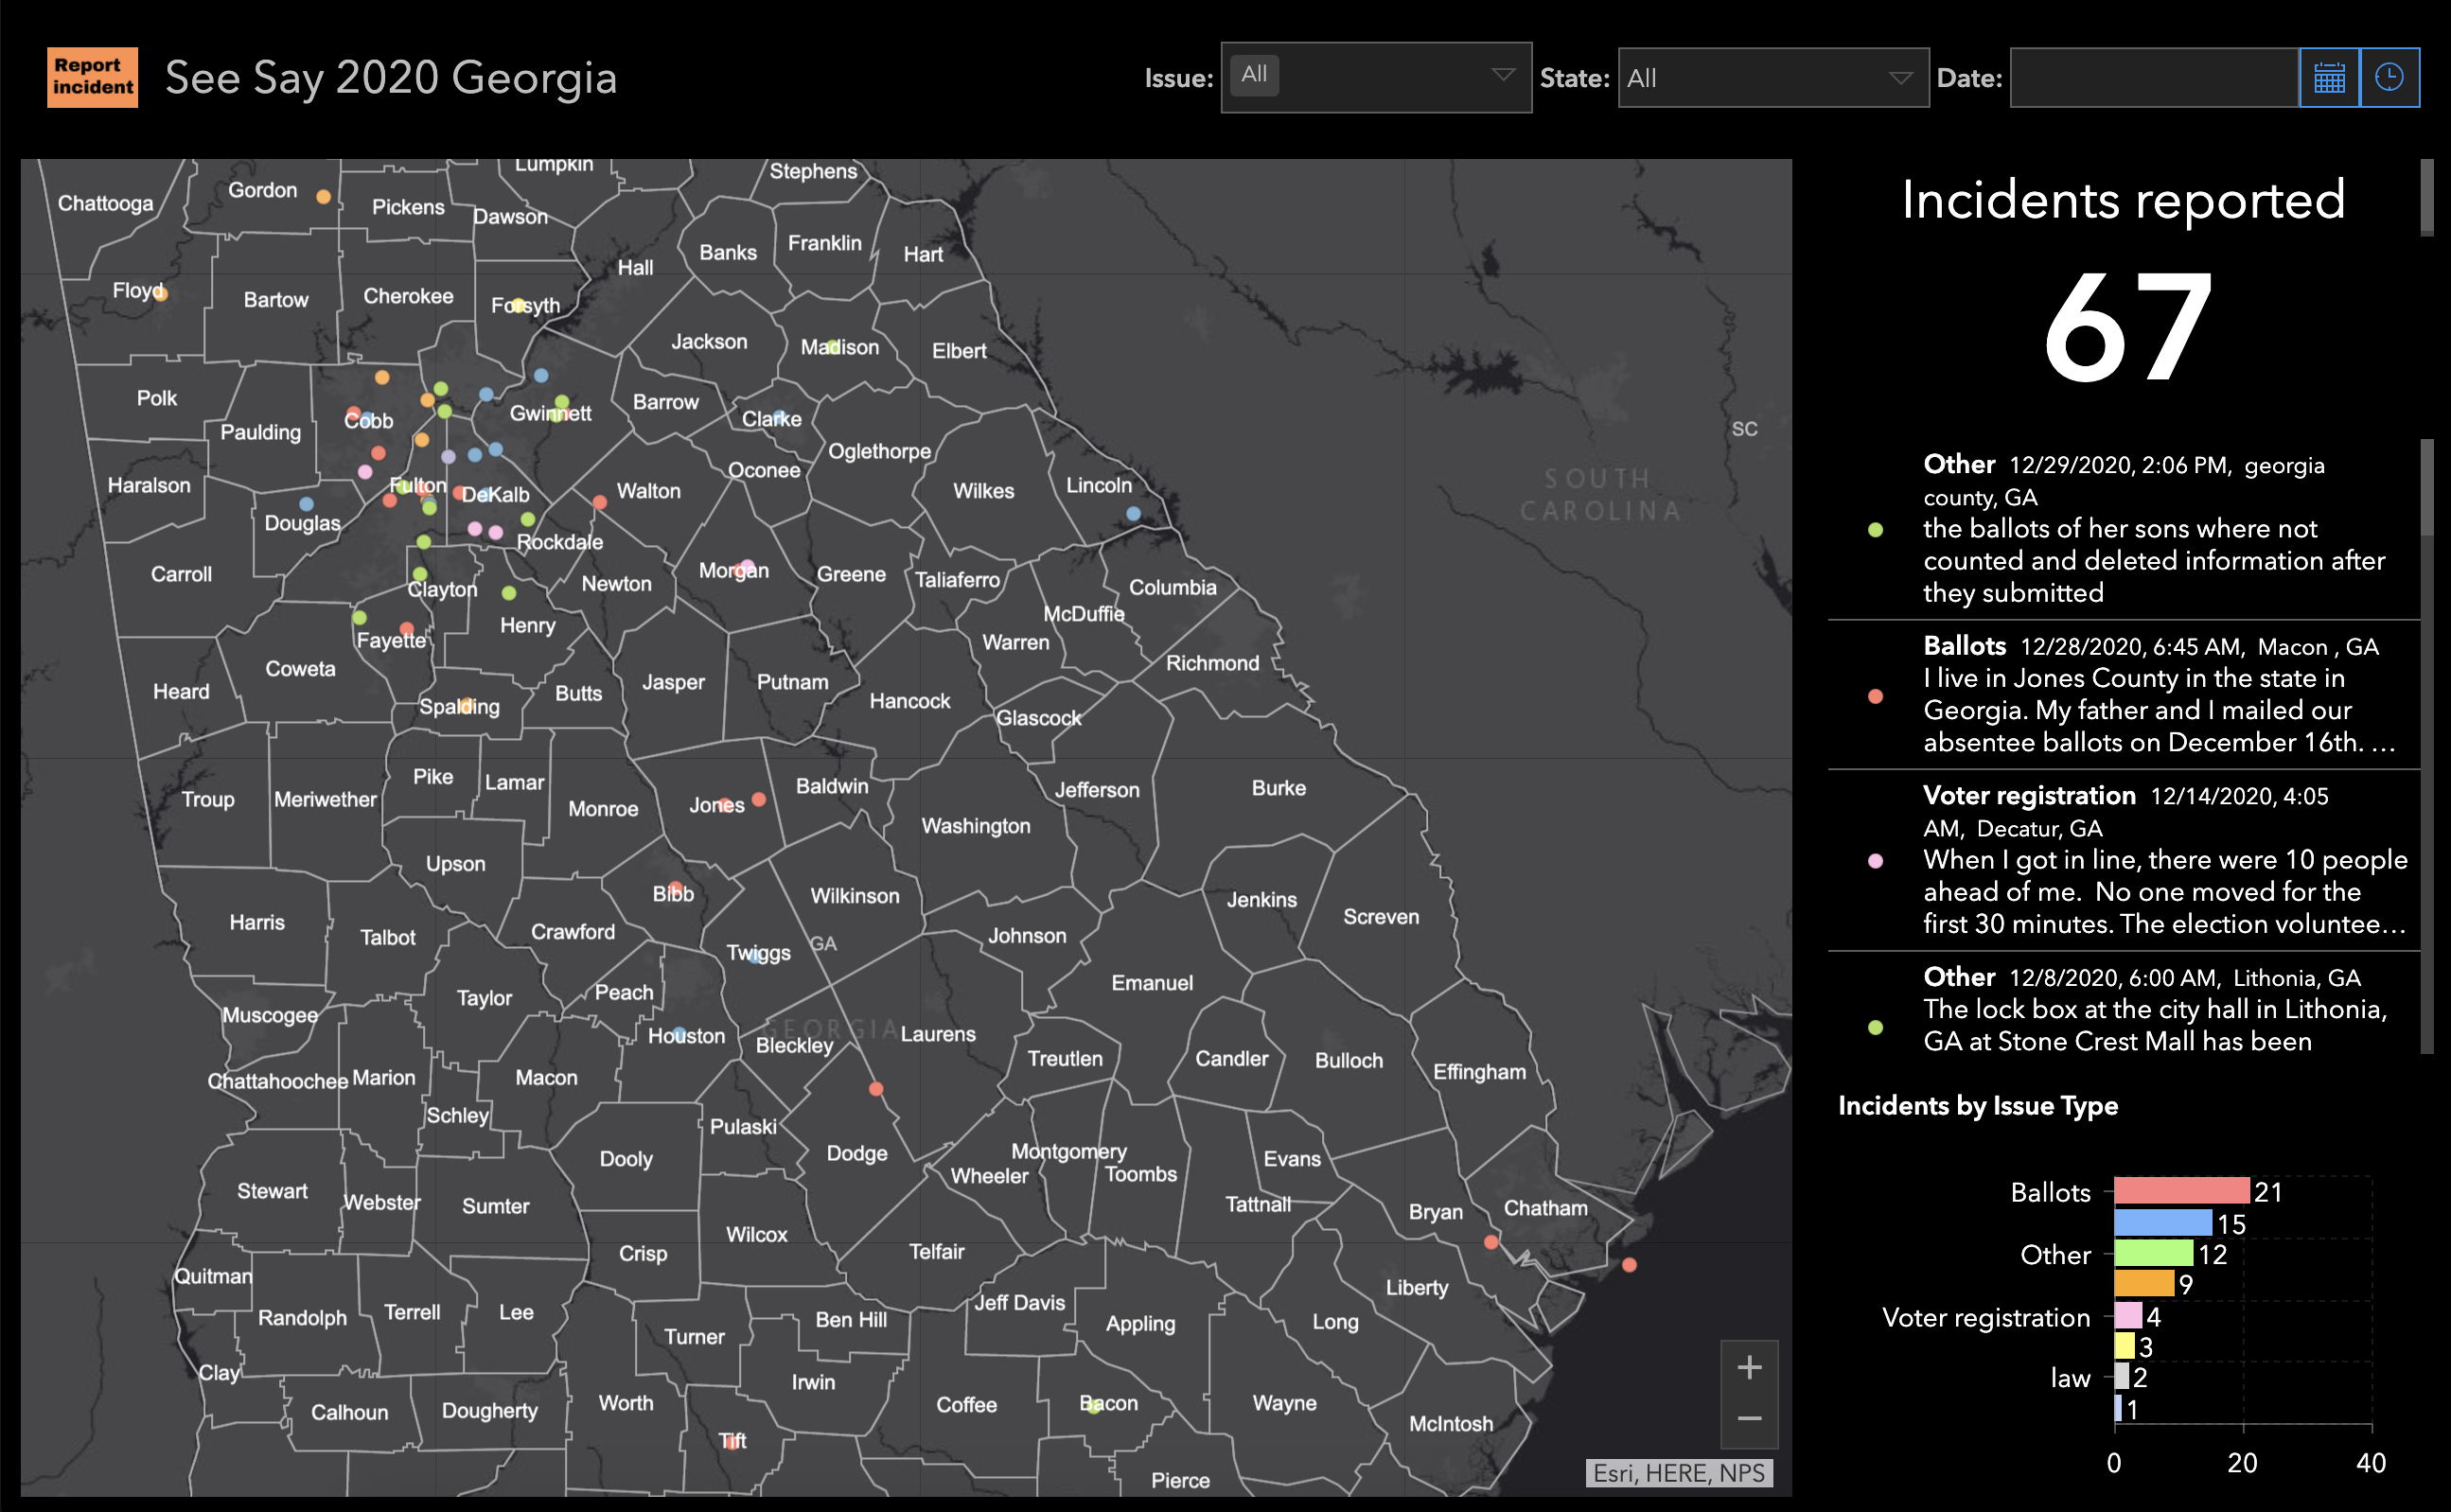Click the yellow incident dot in Forsyth county

pyautogui.click(x=519, y=304)
